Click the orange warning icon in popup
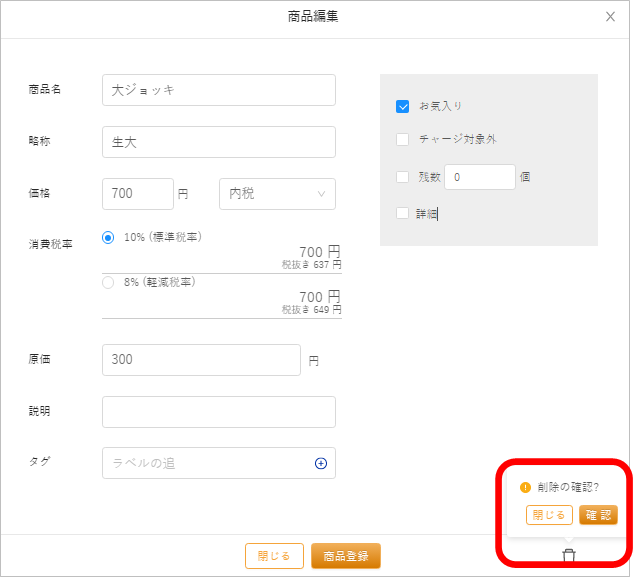 (525, 487)
